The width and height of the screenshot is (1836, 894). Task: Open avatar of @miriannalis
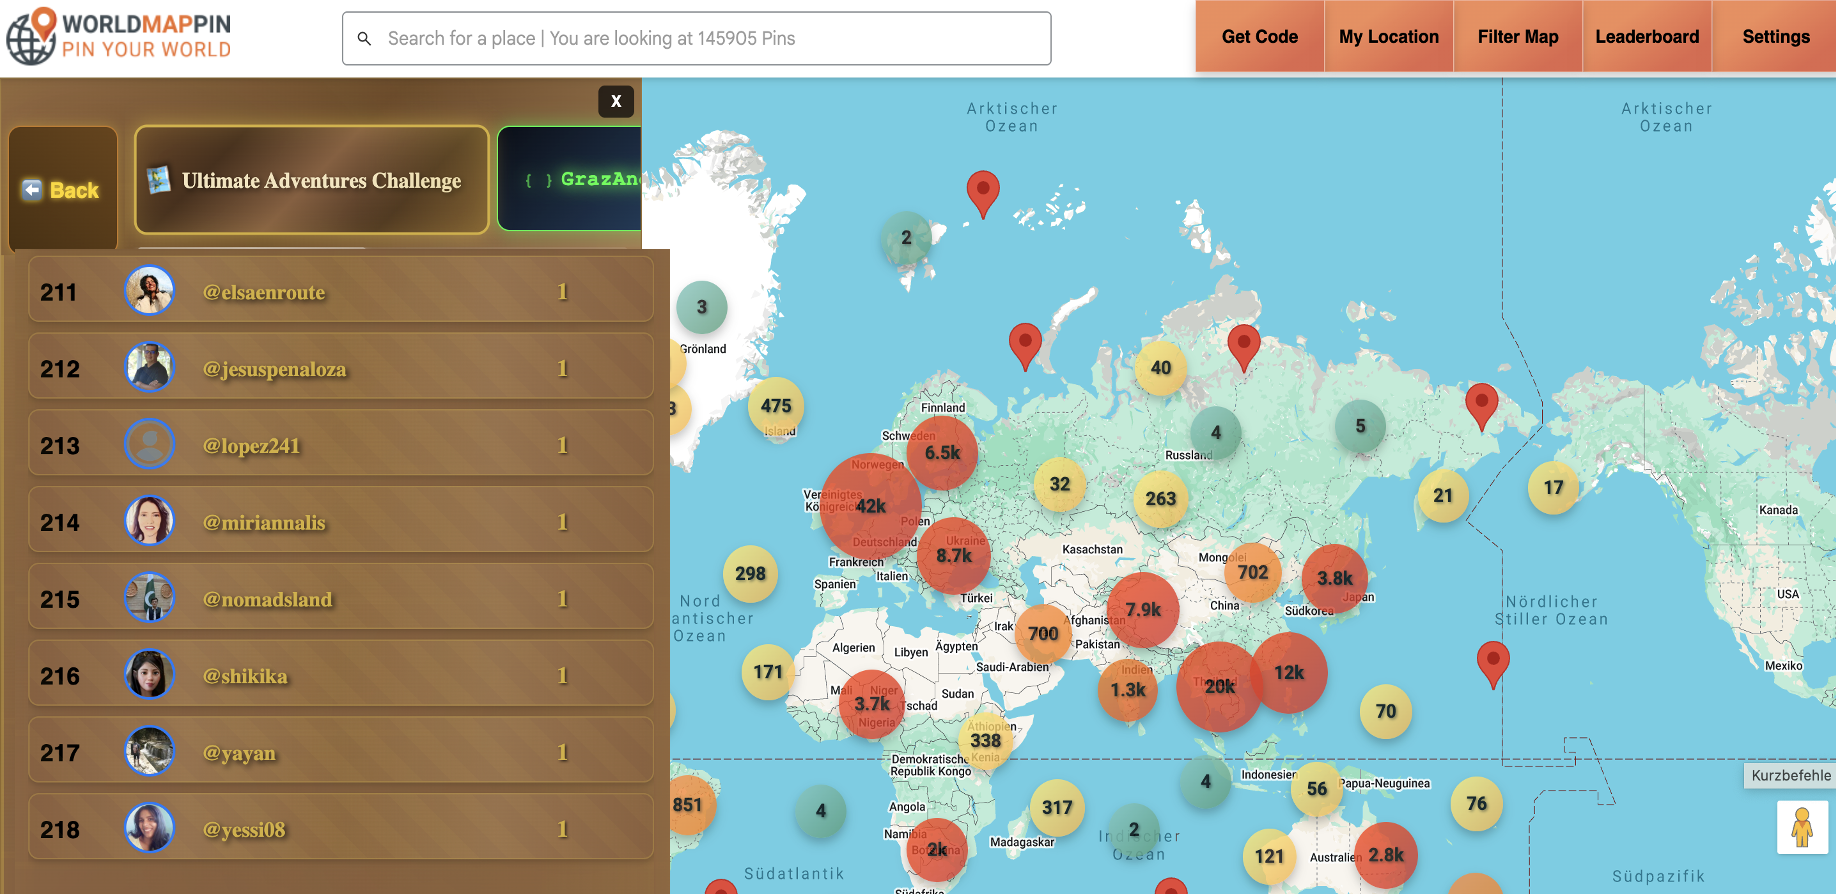(150, 522)
